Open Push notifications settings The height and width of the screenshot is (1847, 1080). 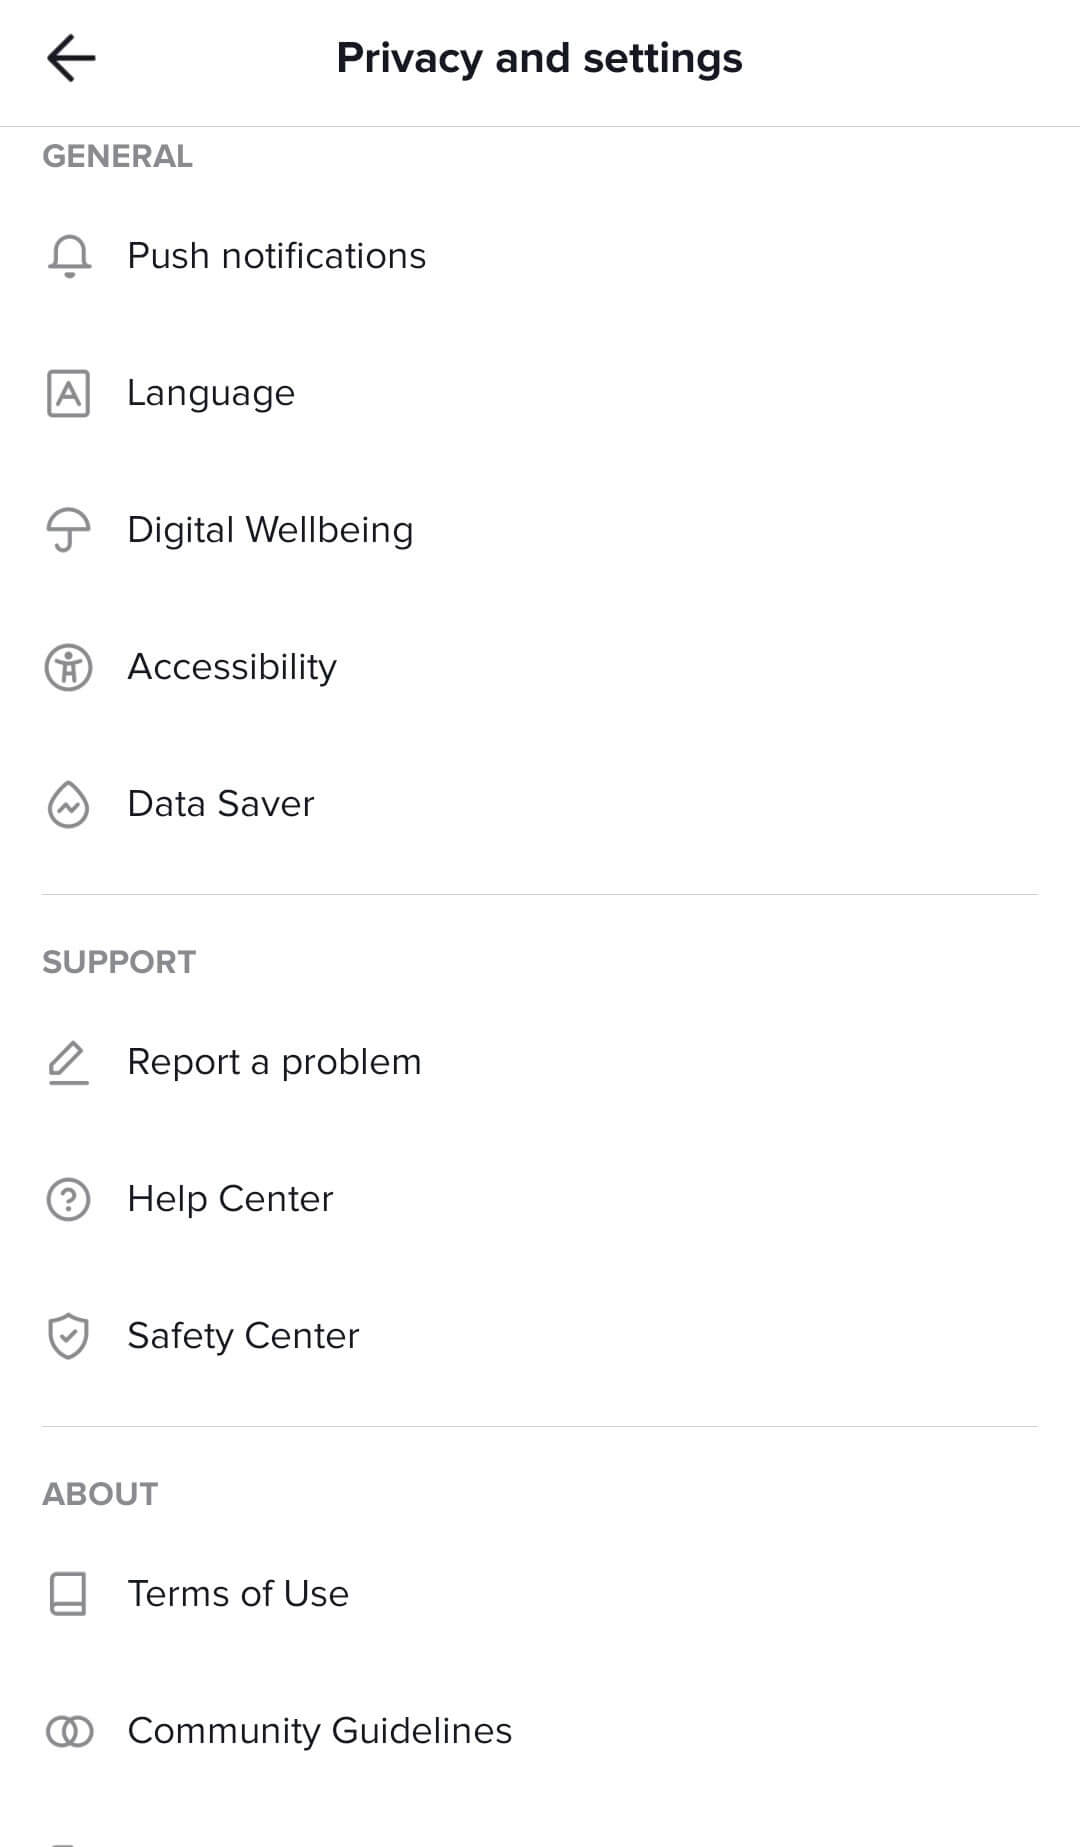(x=276, y=256)
